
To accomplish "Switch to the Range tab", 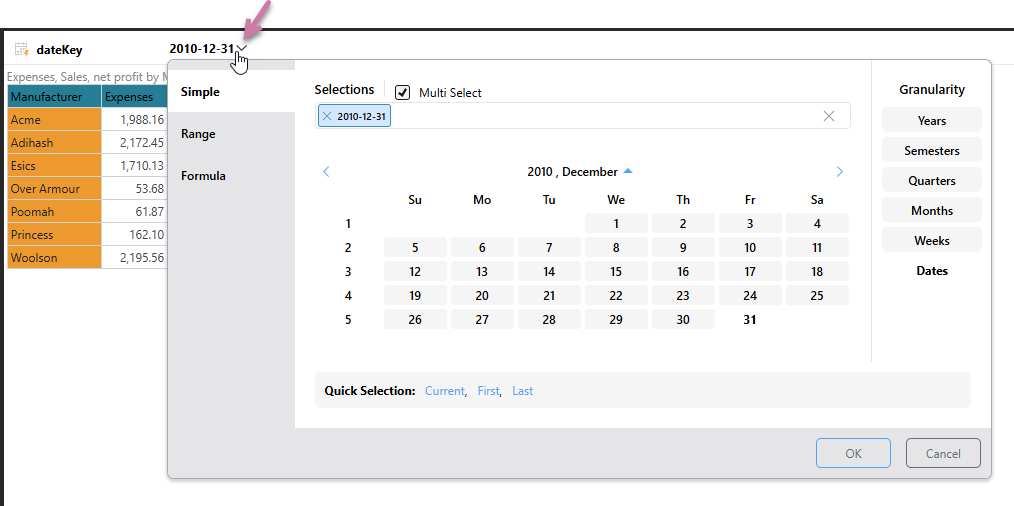I will 198,134.
